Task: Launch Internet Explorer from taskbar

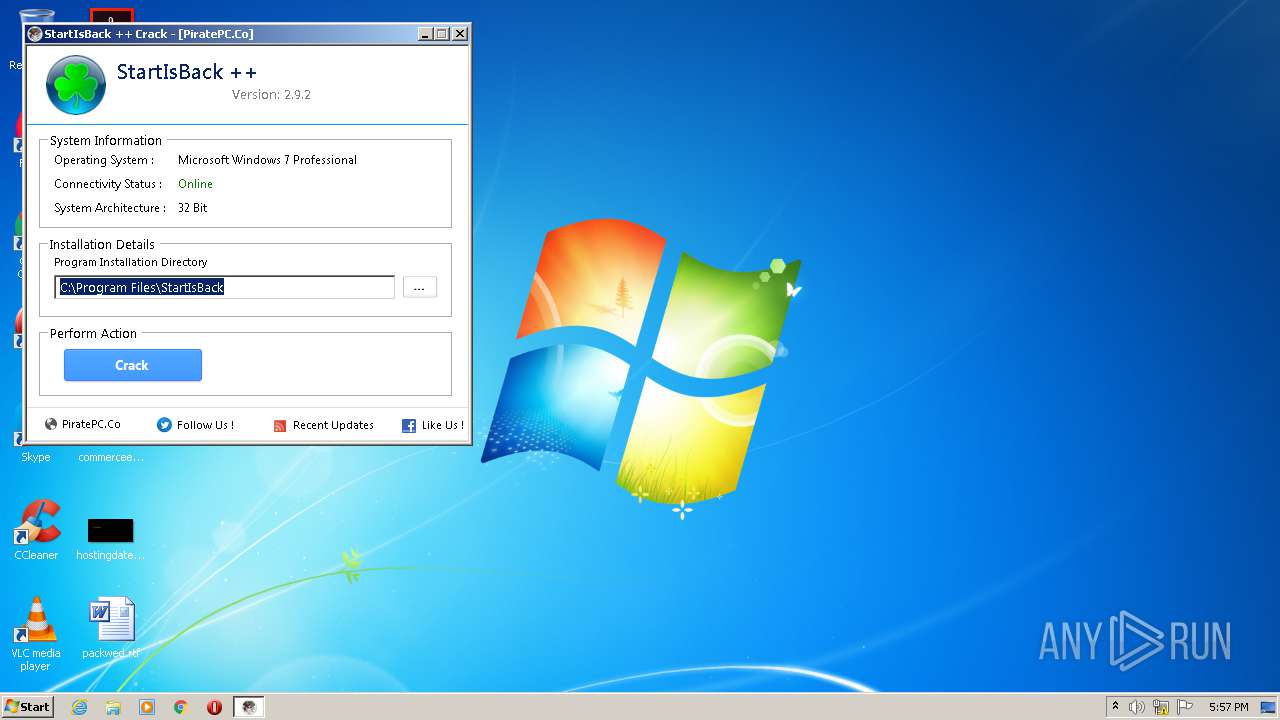Action: (x=79, y=707)
